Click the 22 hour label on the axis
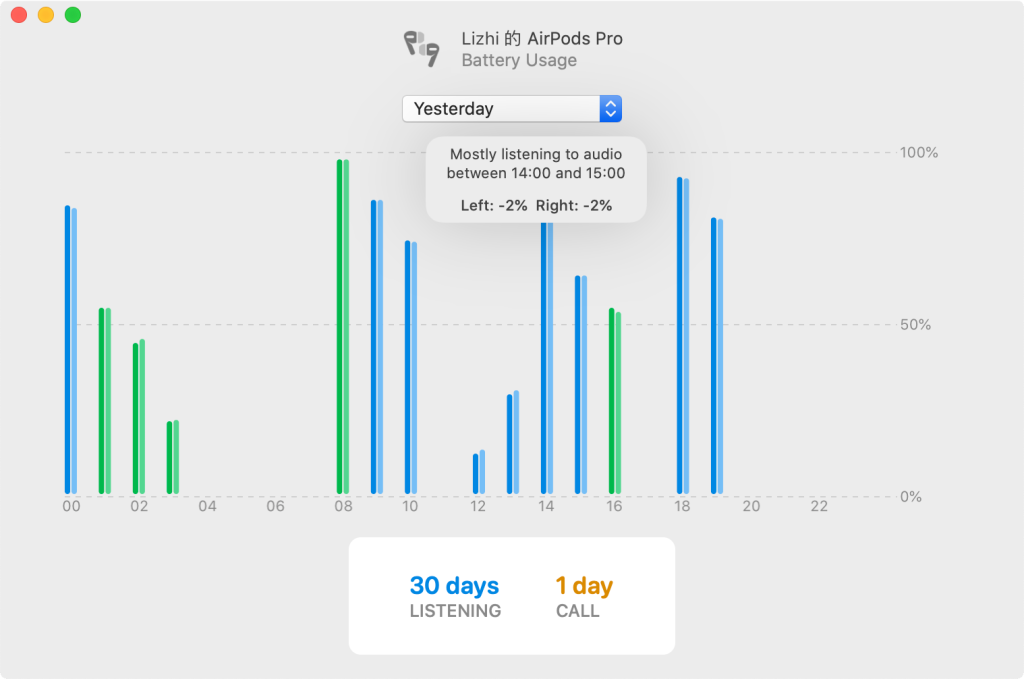Image resolution: width=1024 pixels, height=679 pixels. [x=818, y=507]
